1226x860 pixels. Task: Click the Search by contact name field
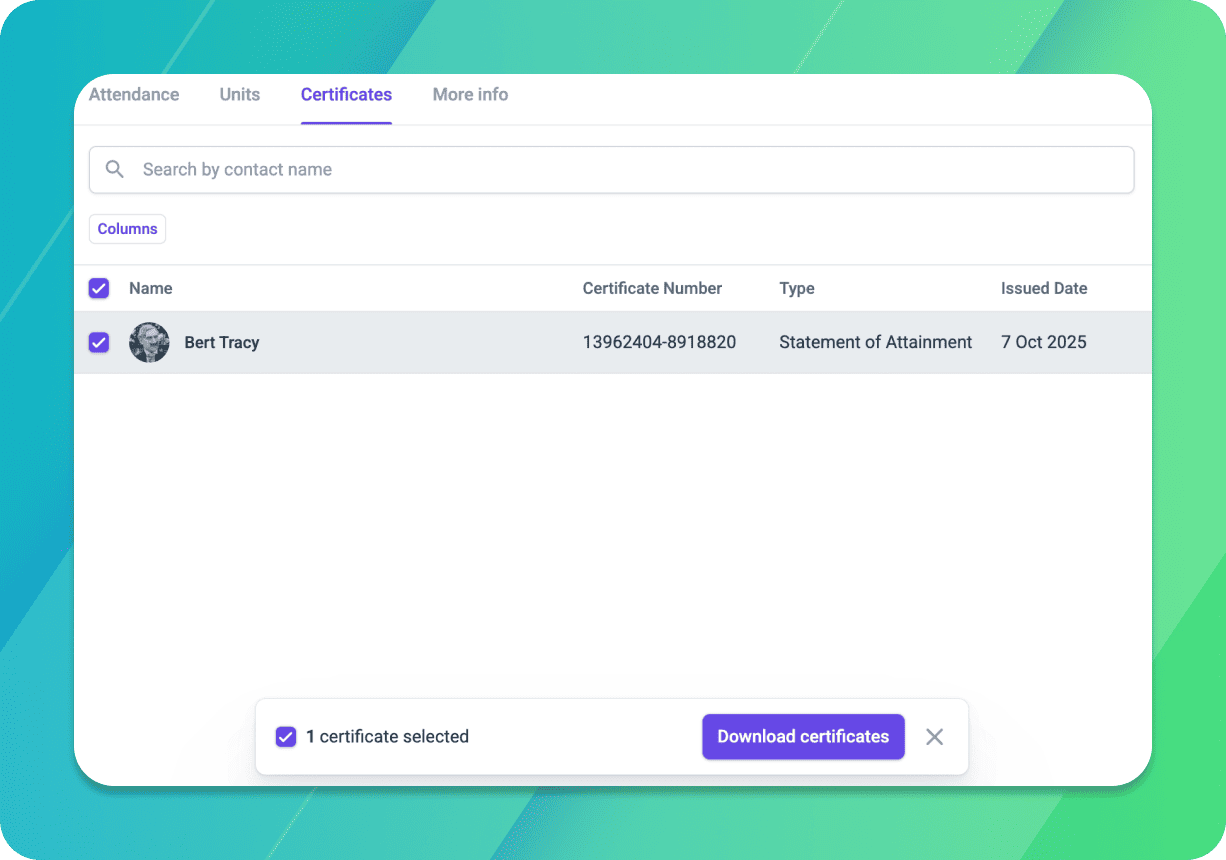pyautogui.click(x=611, y=170)
